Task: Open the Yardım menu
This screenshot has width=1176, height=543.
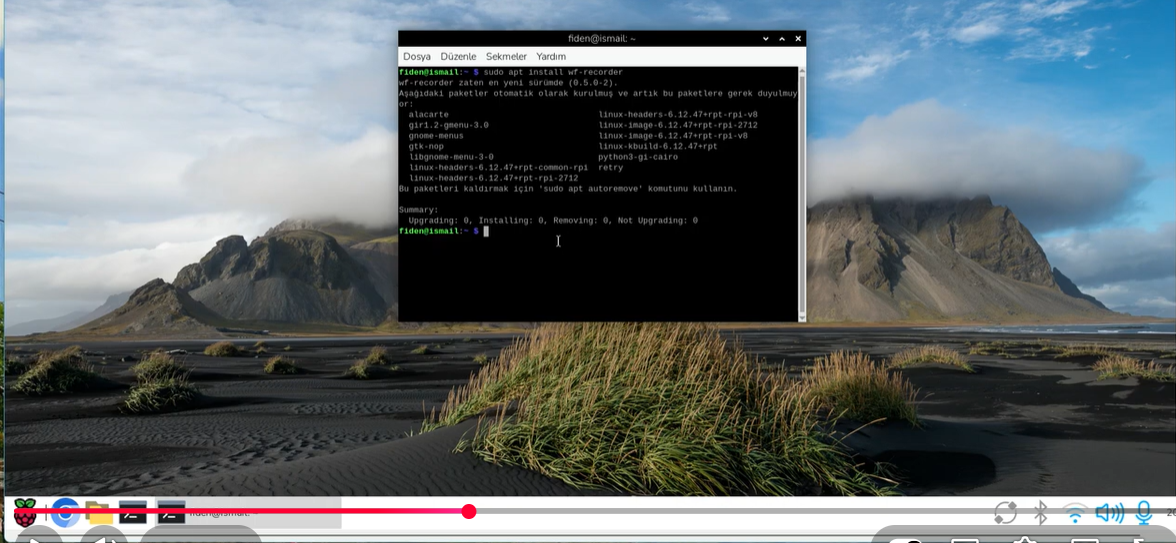Action: pyautogui.click(x=551, y=57)
